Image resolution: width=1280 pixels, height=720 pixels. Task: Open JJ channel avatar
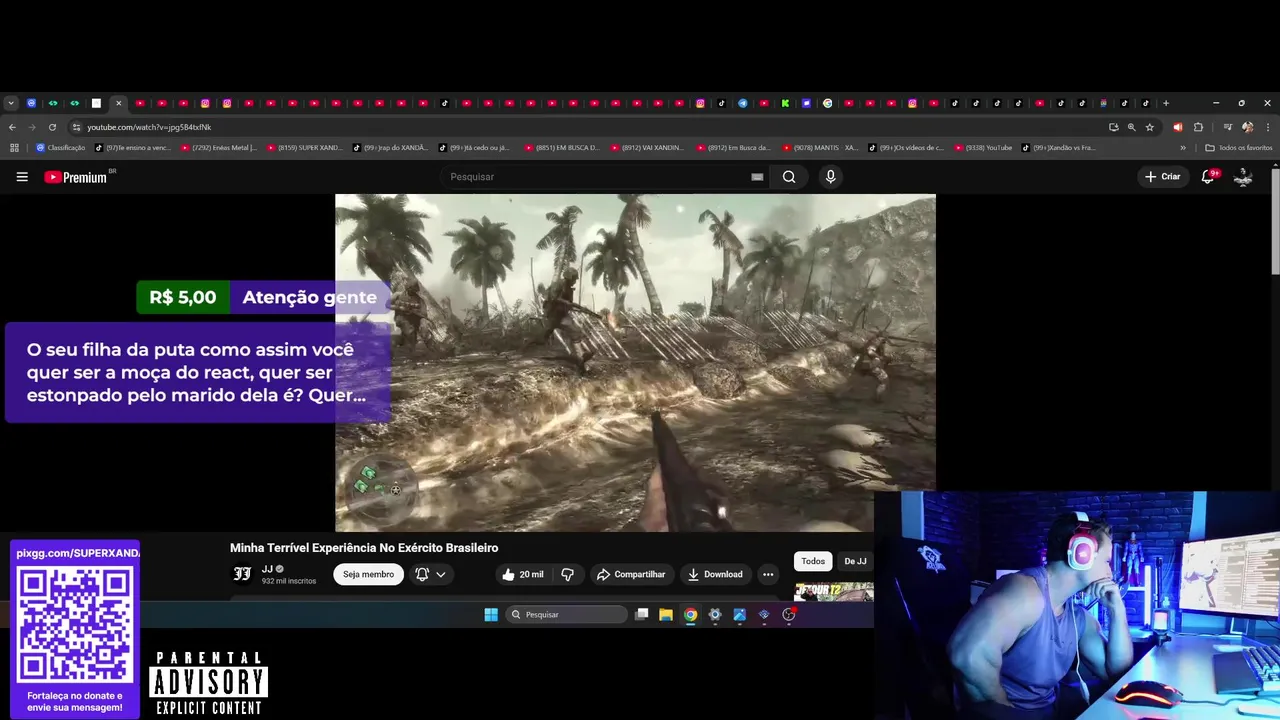(x=242, y=574)
